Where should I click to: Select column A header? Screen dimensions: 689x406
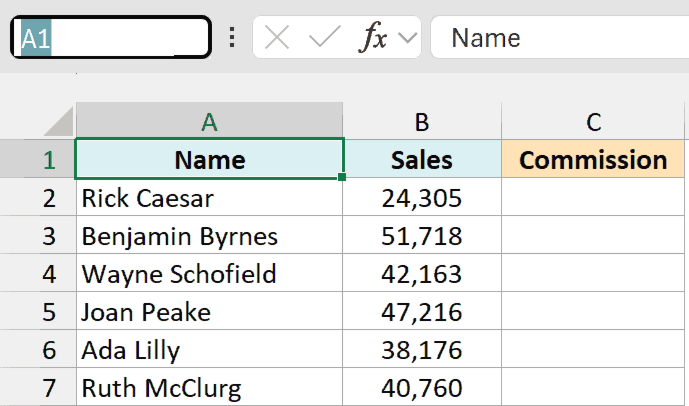pyautogui.click(x=209, y=121)
